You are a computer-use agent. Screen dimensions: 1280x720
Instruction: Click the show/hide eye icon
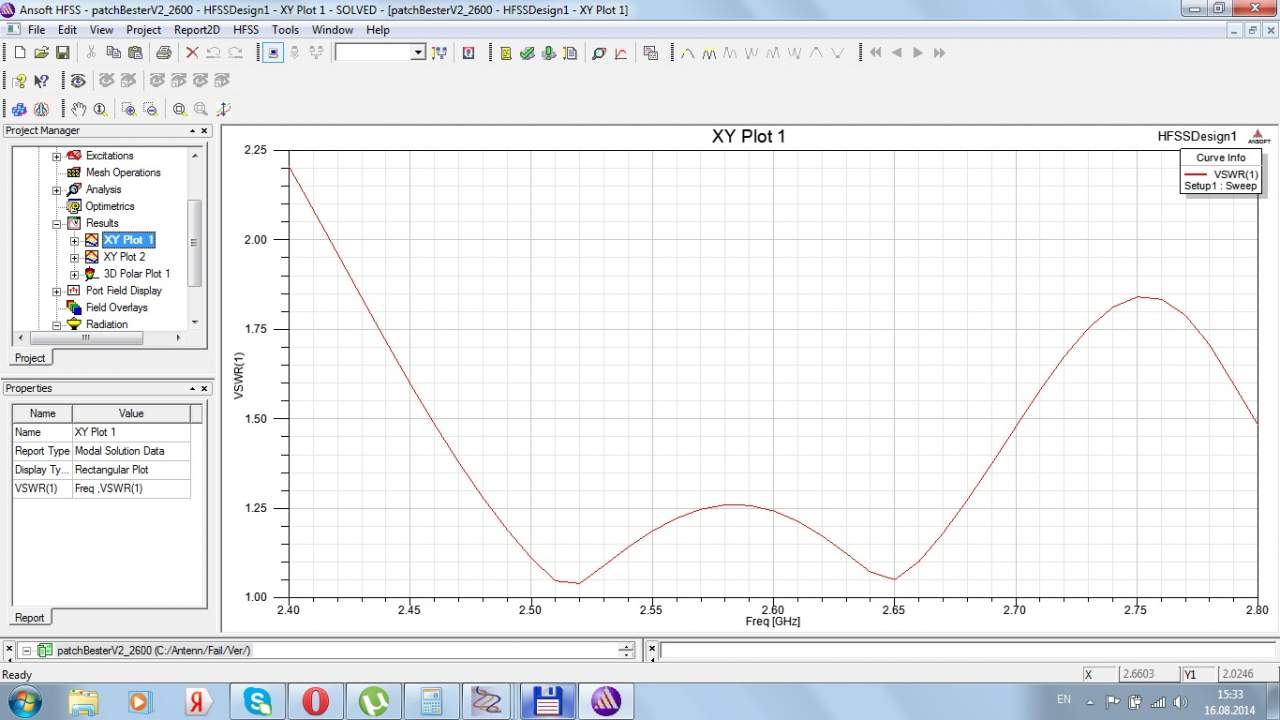78,81
